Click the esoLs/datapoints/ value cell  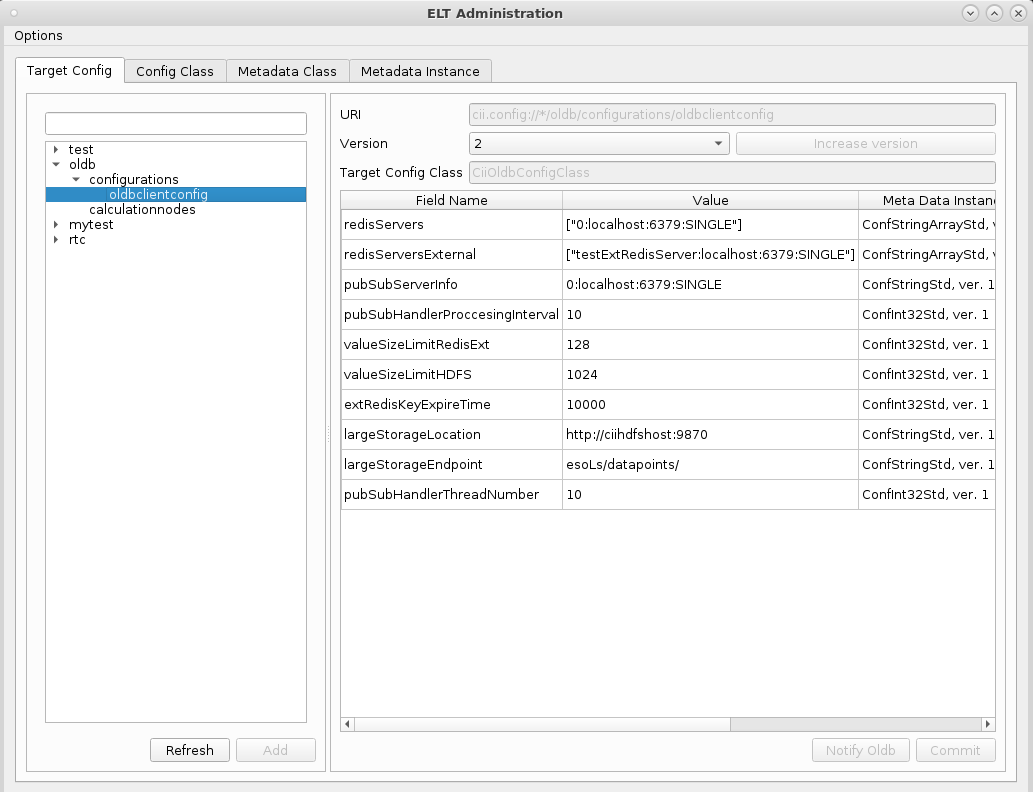pyautogui.click(x=710, y=465)
